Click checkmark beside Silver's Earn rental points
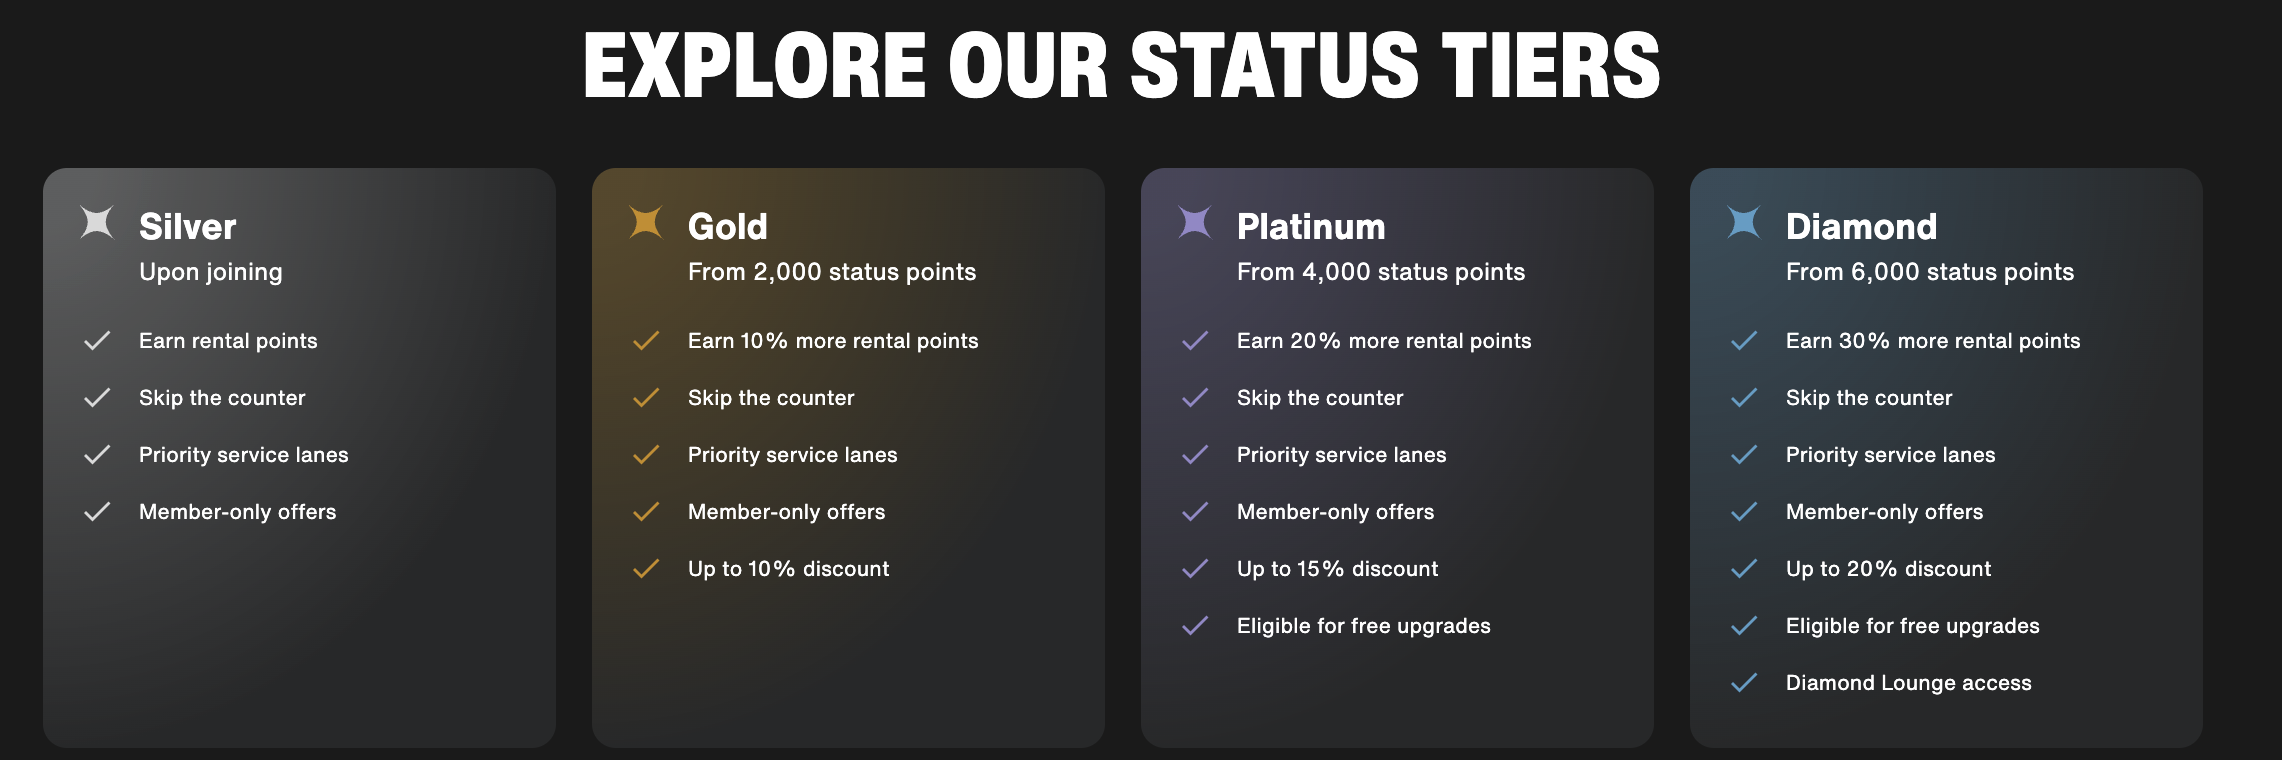This screenshot has width=2282, height=760. (97, 341)
